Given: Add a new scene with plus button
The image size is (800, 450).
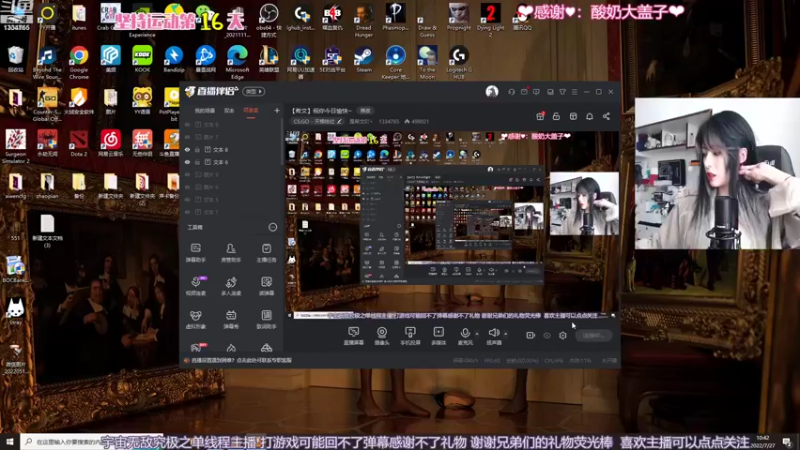Looking at the screenshot, I should pos(277,110).
